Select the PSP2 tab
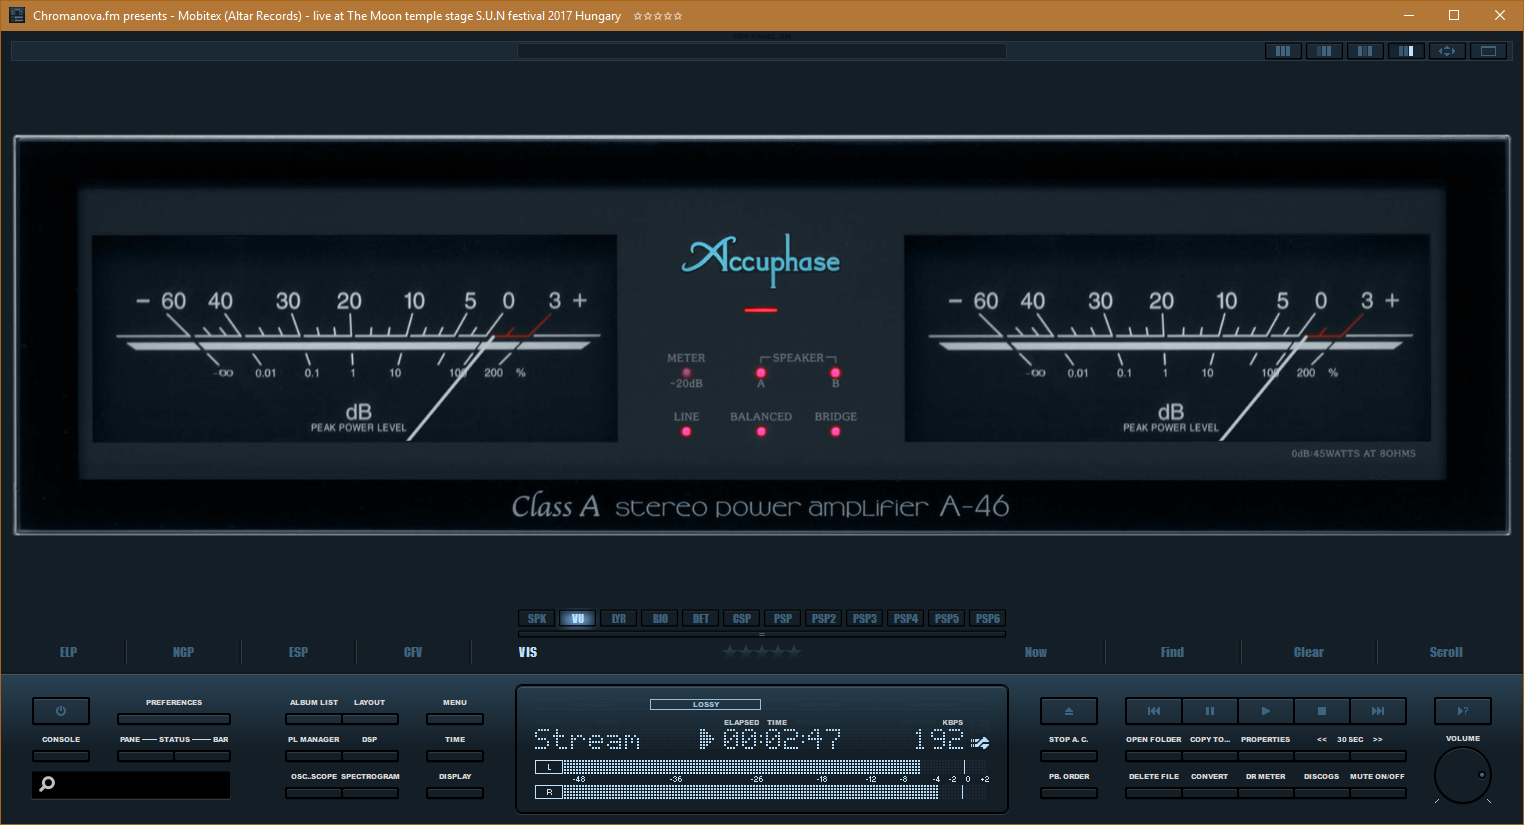 (824, 619)
